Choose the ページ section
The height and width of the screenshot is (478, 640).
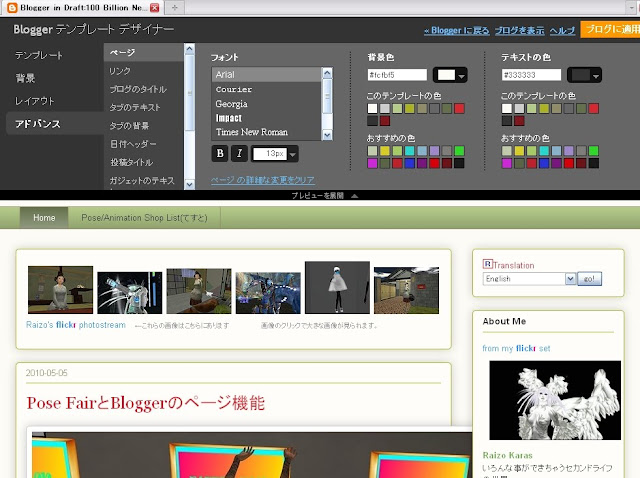[144, 53]
